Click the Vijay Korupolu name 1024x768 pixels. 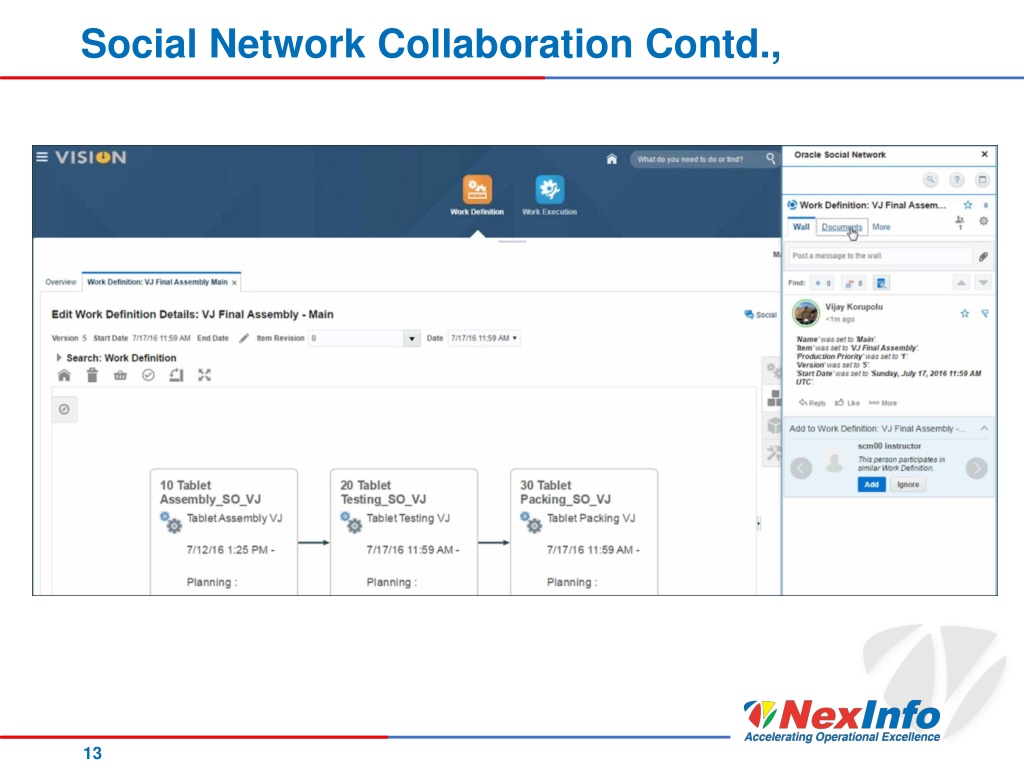point(854,307)
